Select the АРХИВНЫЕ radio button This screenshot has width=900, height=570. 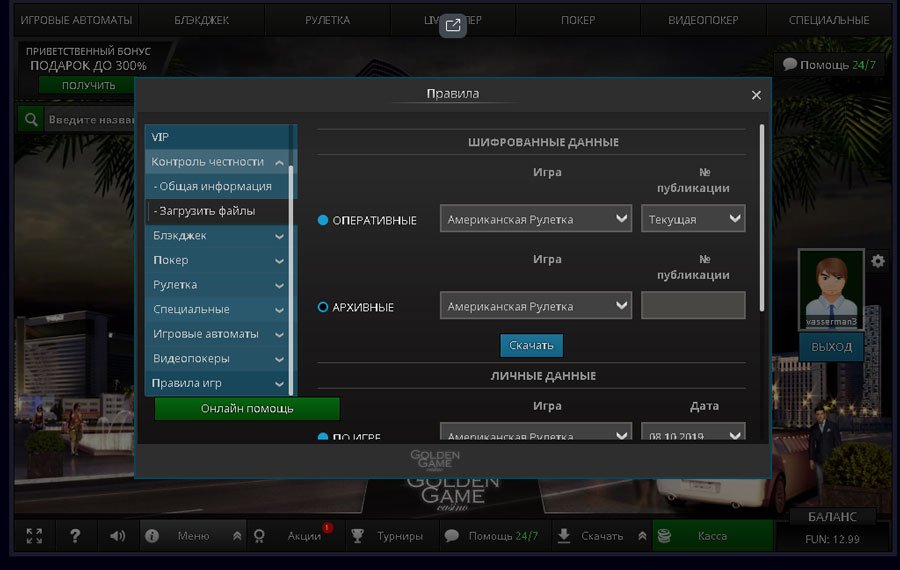coord(323,307)
